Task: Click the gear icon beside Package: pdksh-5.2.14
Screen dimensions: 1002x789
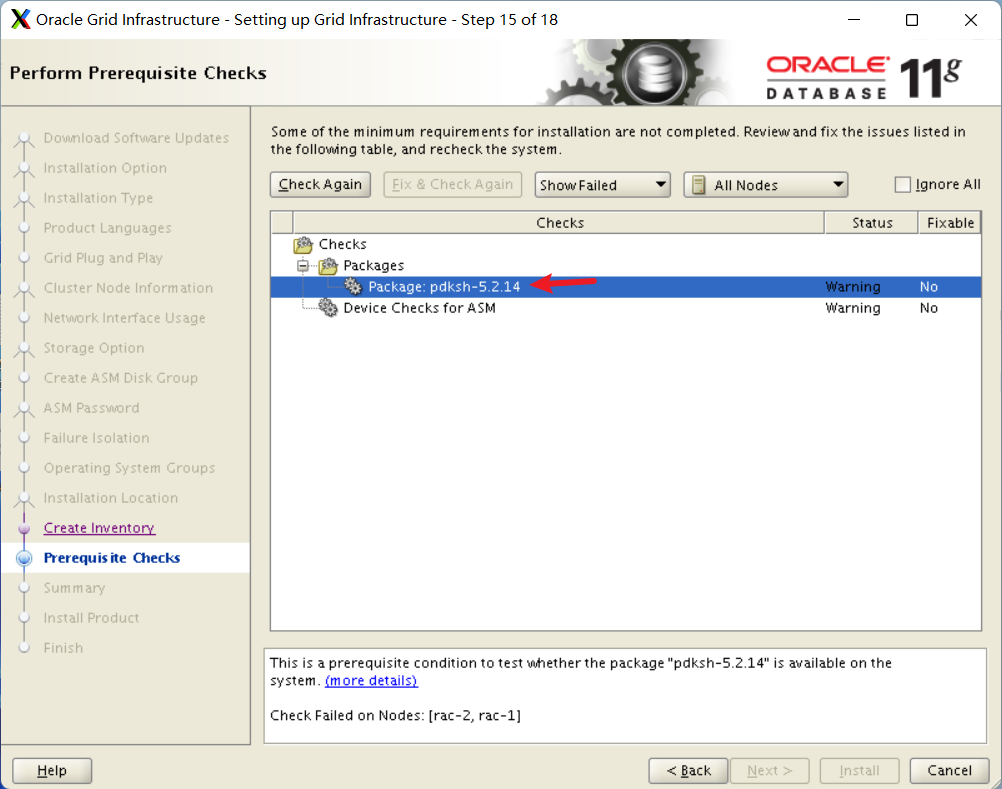Action: coord(353,286)
